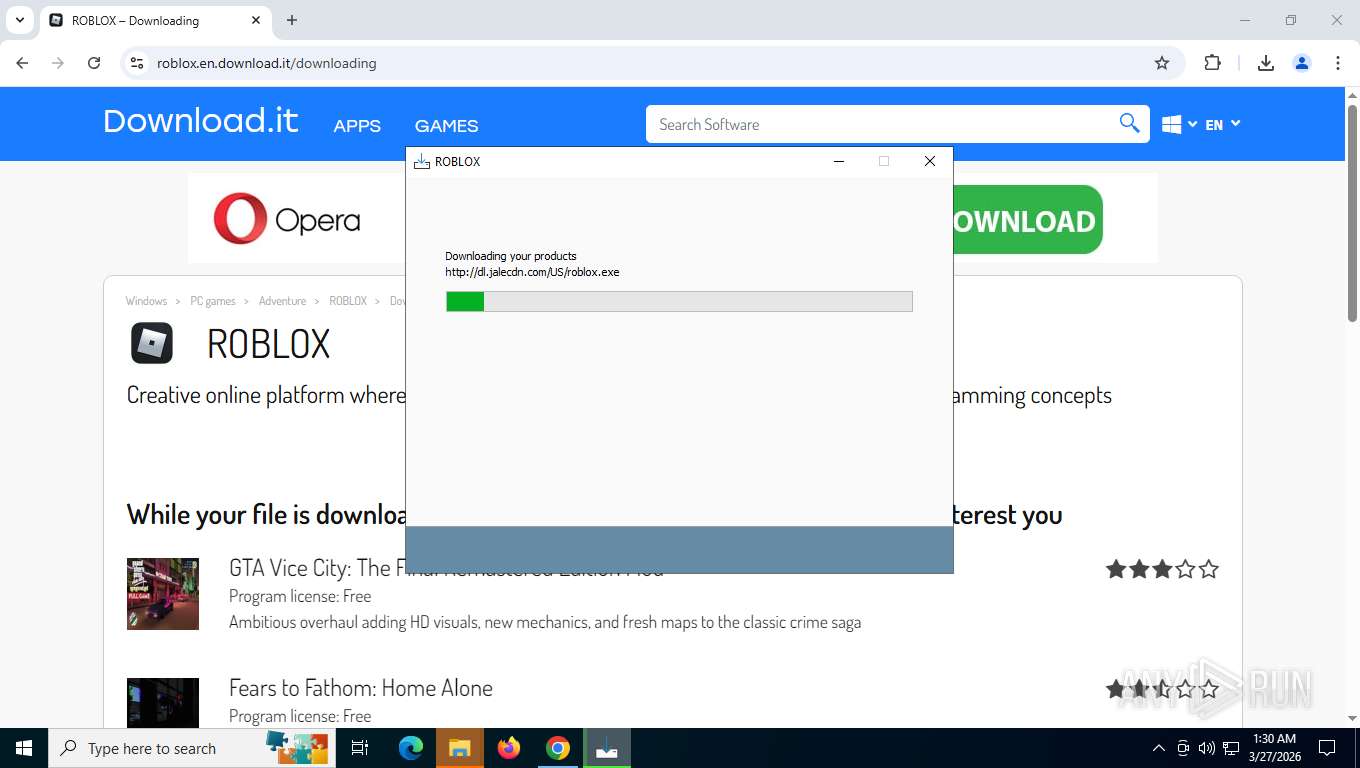Open the EN language dropdown
Image resolution: width=1360 pixels, height=768 pixels.
tap(1222, 124)
